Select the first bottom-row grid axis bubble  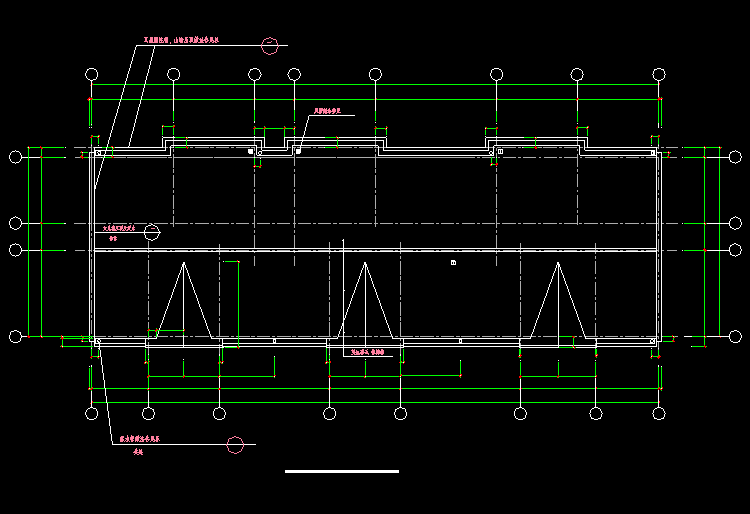[91, 413]
